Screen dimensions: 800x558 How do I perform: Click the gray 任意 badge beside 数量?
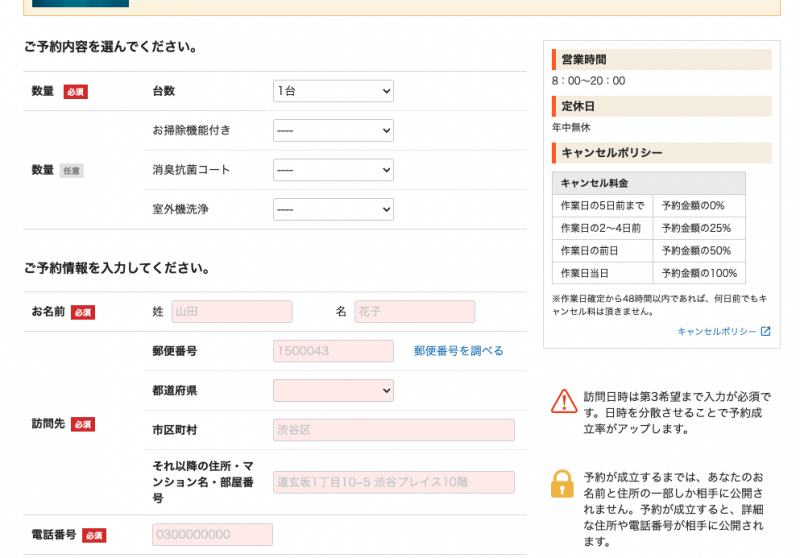pos(71,171)
